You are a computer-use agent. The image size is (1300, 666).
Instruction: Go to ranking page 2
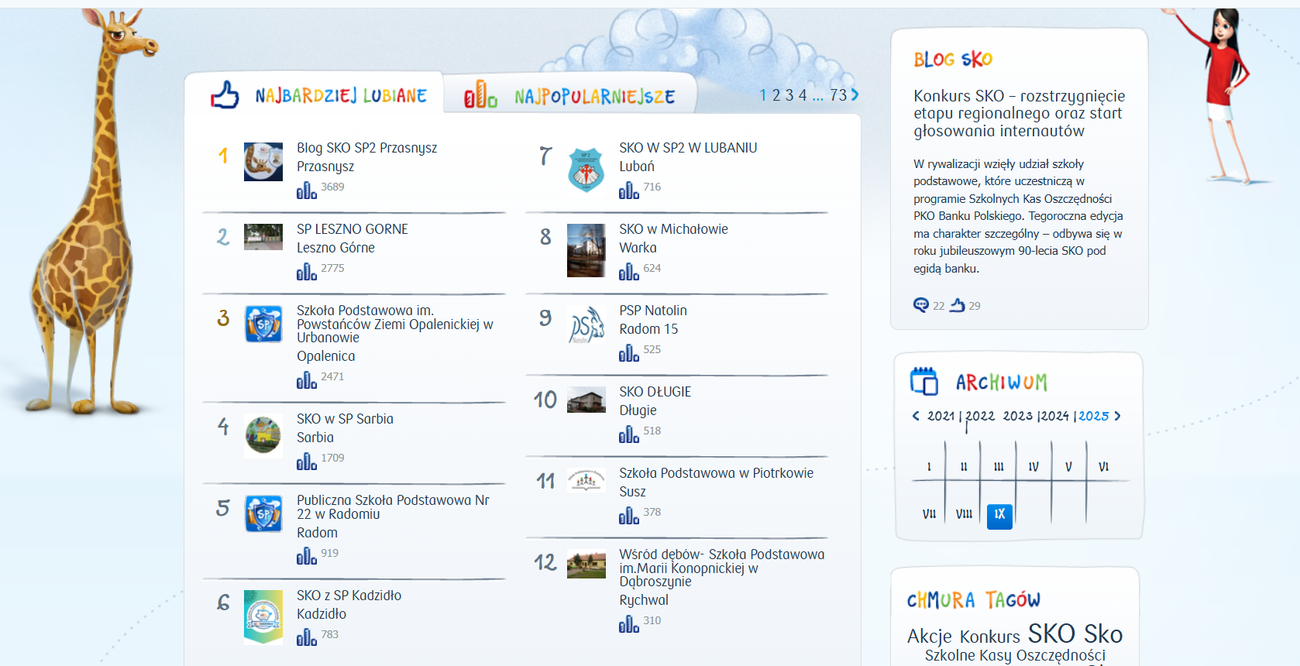click(776, 95)
